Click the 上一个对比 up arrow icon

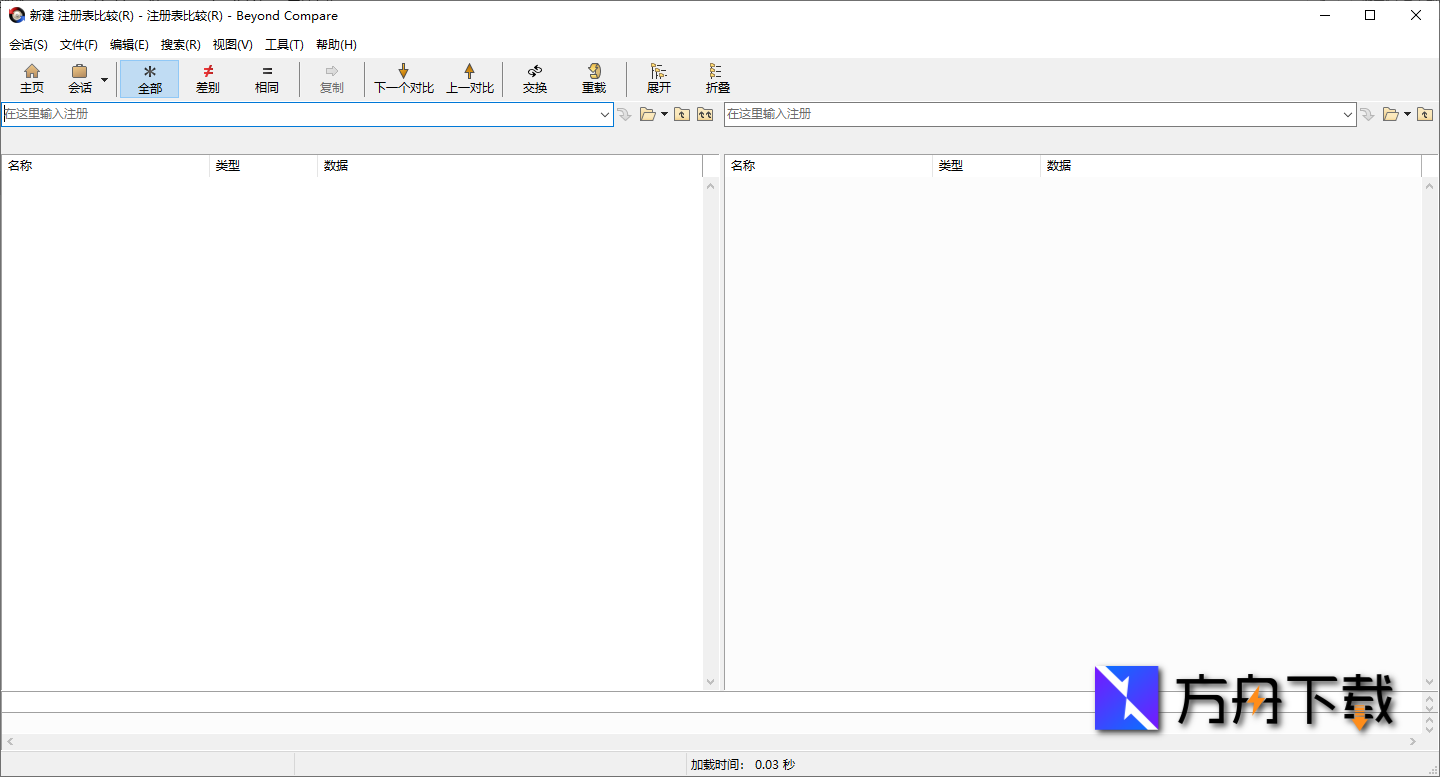click(469, 72)
